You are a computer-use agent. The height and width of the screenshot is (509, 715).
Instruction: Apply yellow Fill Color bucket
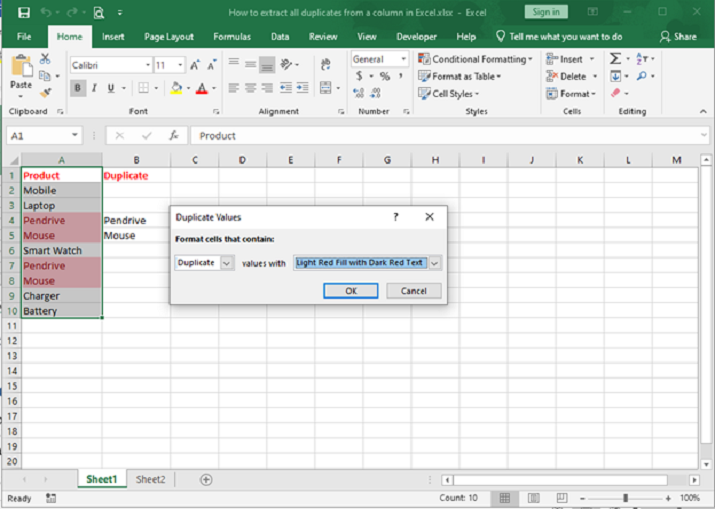(176, 88)
